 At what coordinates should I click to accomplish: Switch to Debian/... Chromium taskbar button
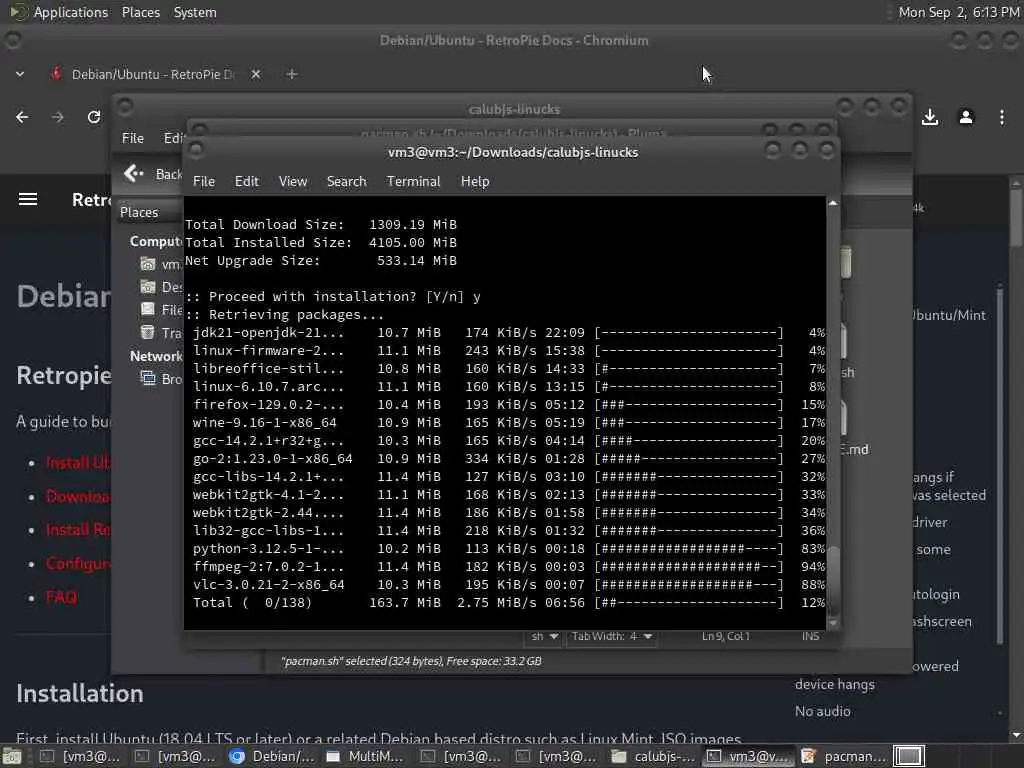pos(272,757)
